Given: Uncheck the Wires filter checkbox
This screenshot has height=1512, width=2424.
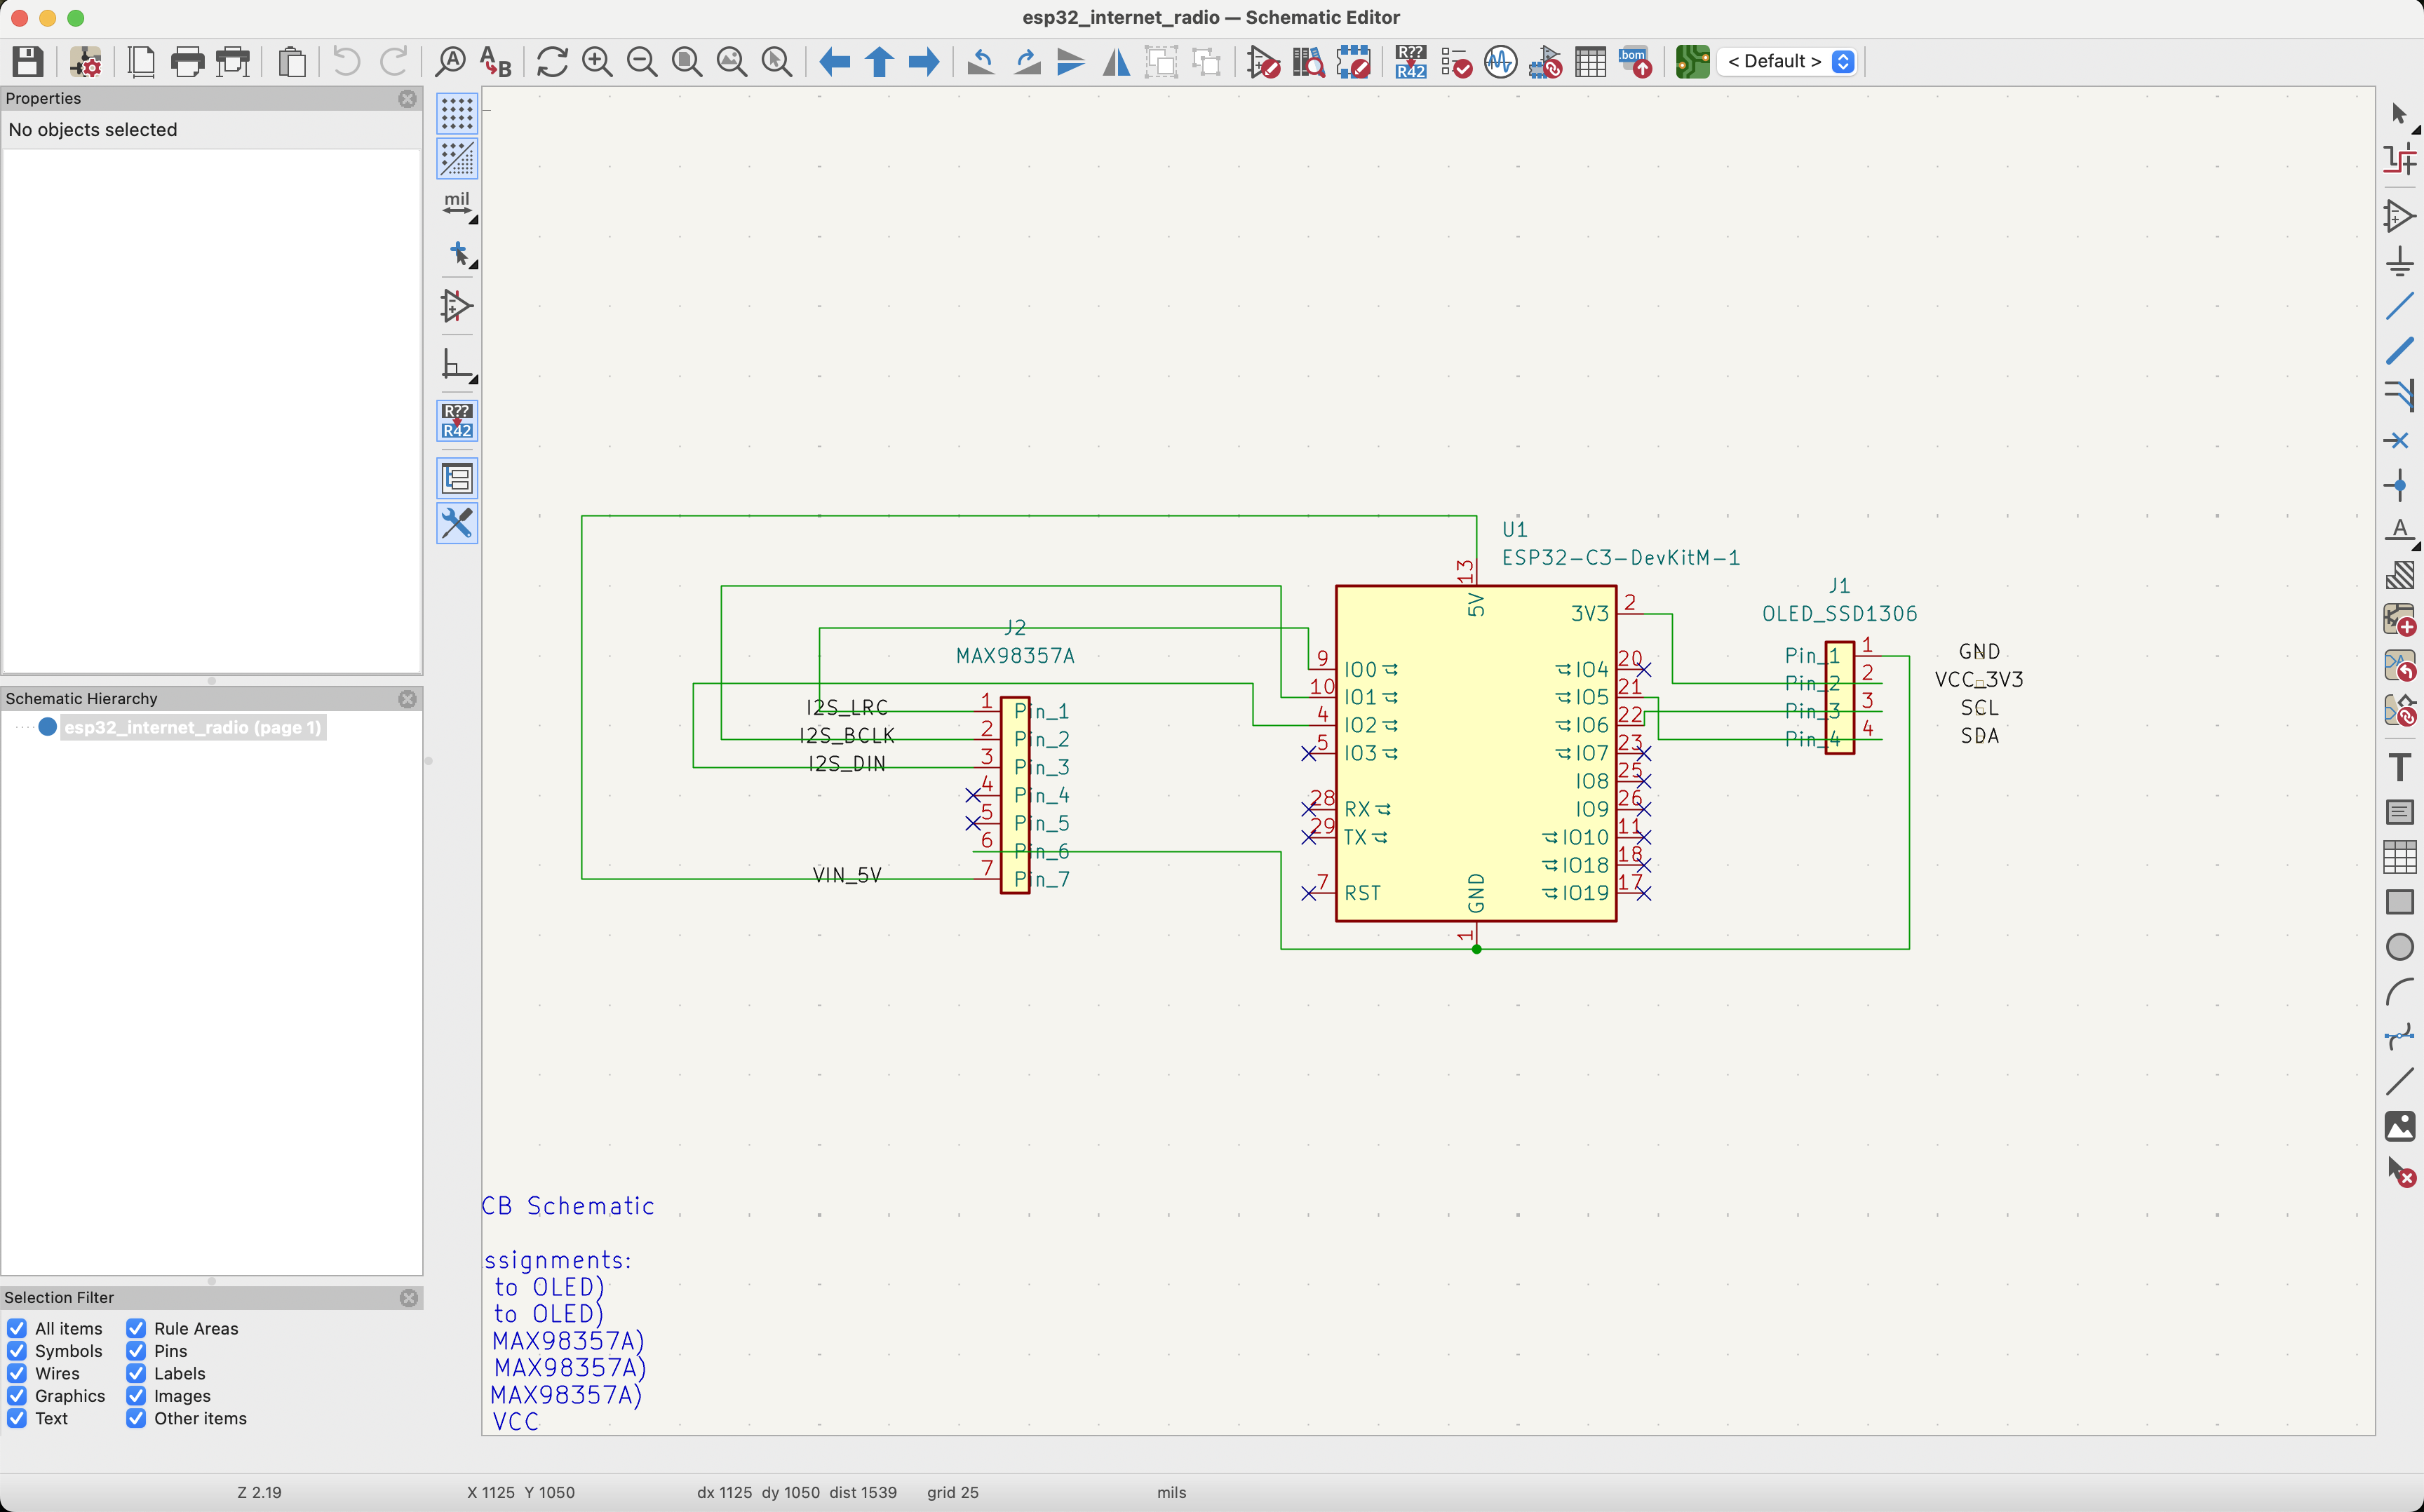Looking at the screenshot, I should (x=17, y=1373).
